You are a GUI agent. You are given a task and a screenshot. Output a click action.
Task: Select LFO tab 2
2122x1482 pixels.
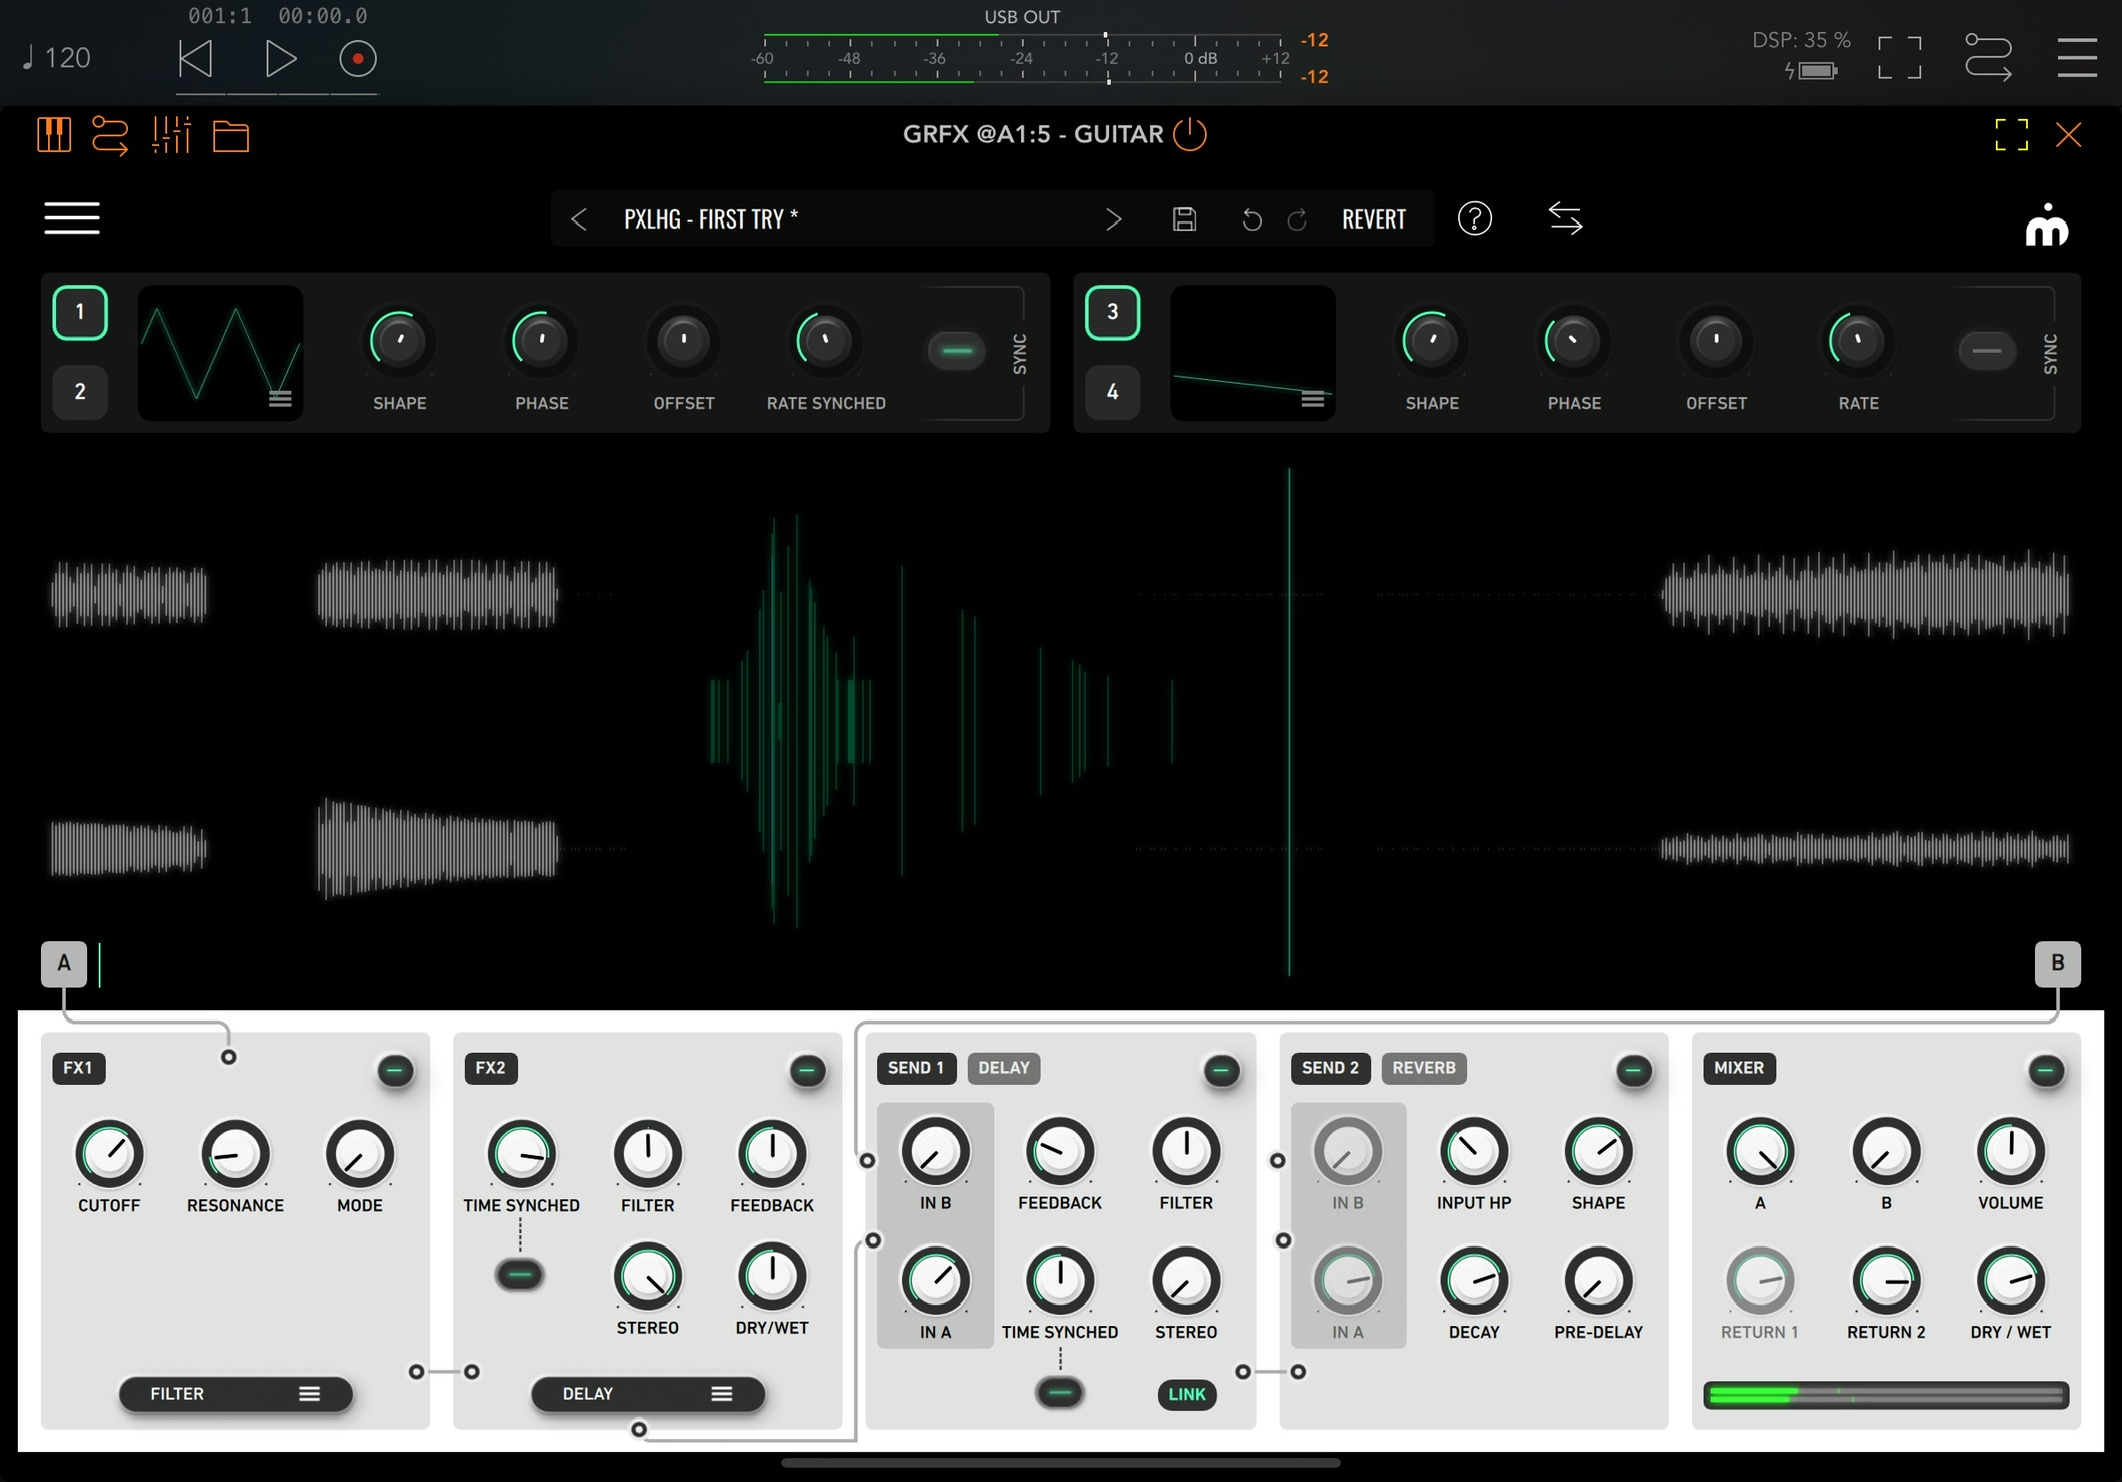[80, 391]
